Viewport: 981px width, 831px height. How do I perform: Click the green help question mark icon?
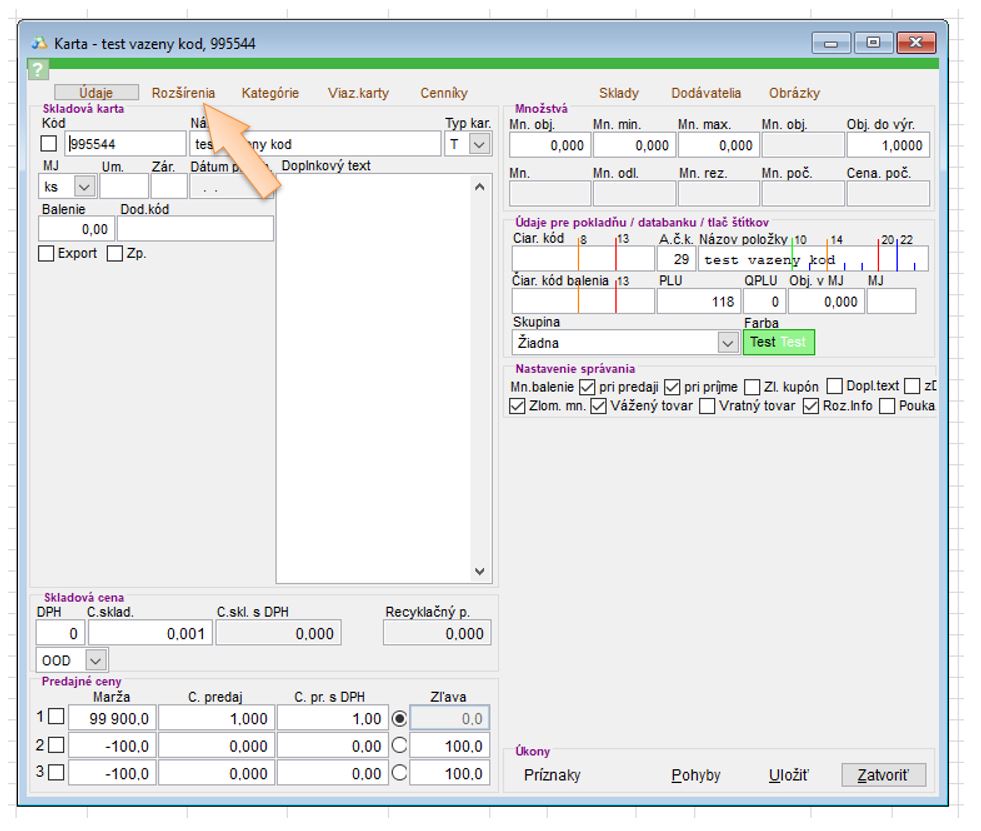click(x=37, y=69)
